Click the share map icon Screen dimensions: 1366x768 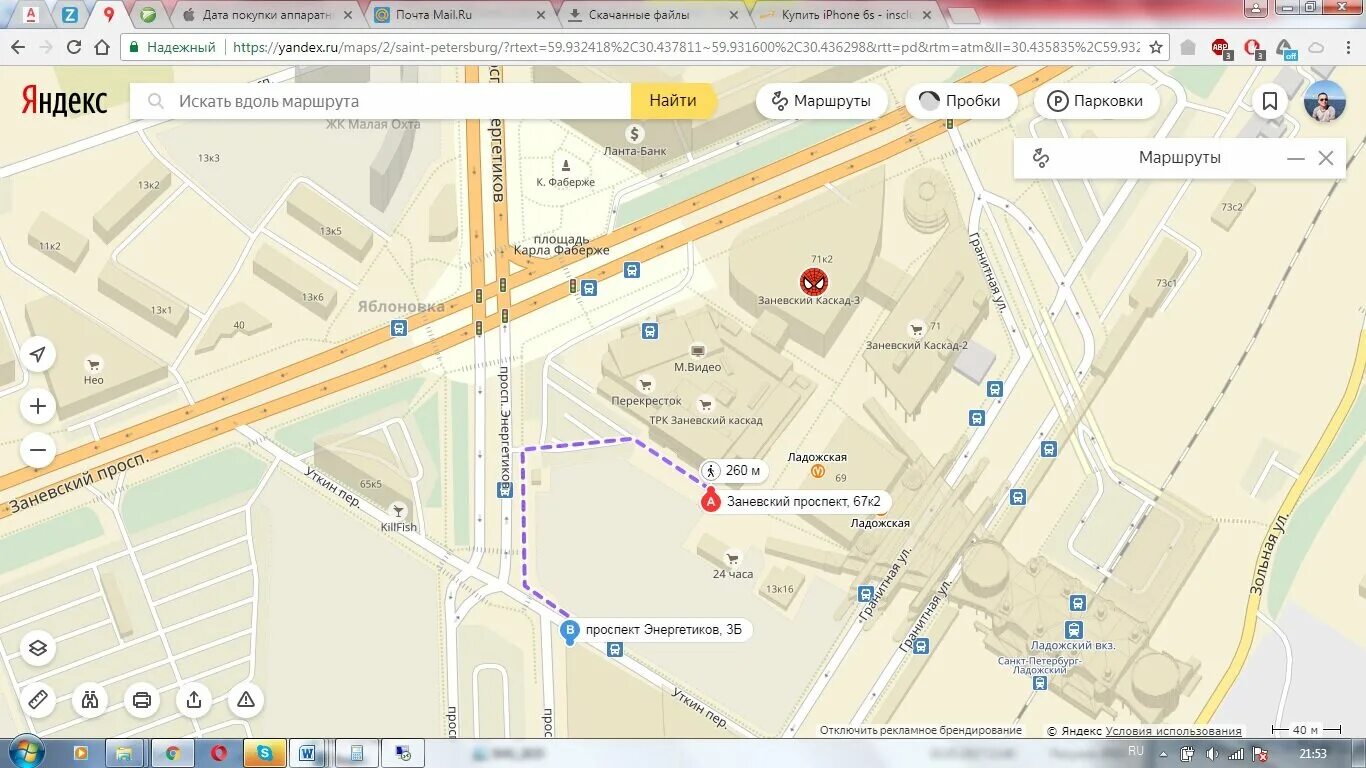coord(194,700)
